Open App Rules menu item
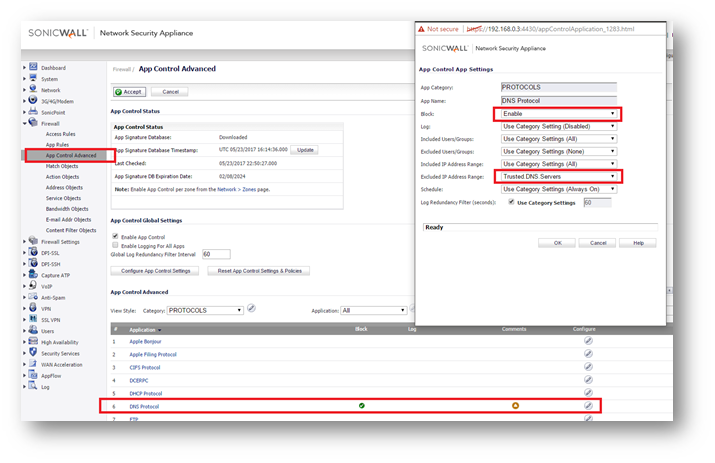715x463 pixels. (x=57, y=145)
